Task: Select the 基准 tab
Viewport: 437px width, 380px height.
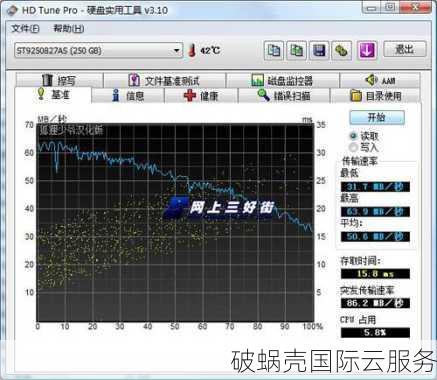Action: point(53,95)
